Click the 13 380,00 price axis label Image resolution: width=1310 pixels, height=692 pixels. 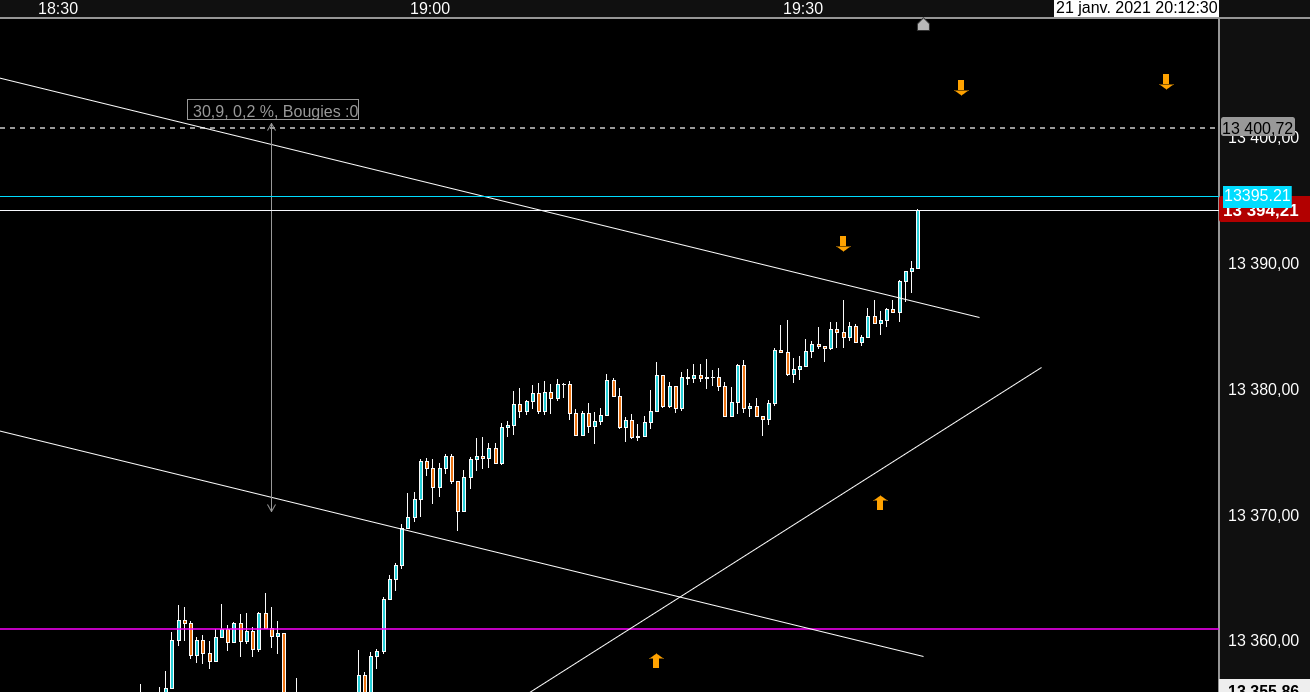(x=1263, y=390)
